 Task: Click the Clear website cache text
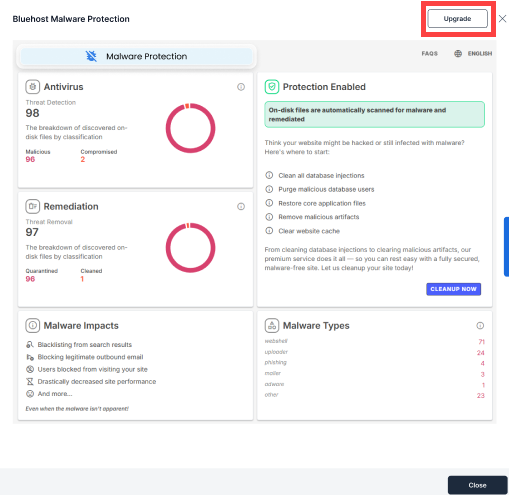tap(309, 231)
